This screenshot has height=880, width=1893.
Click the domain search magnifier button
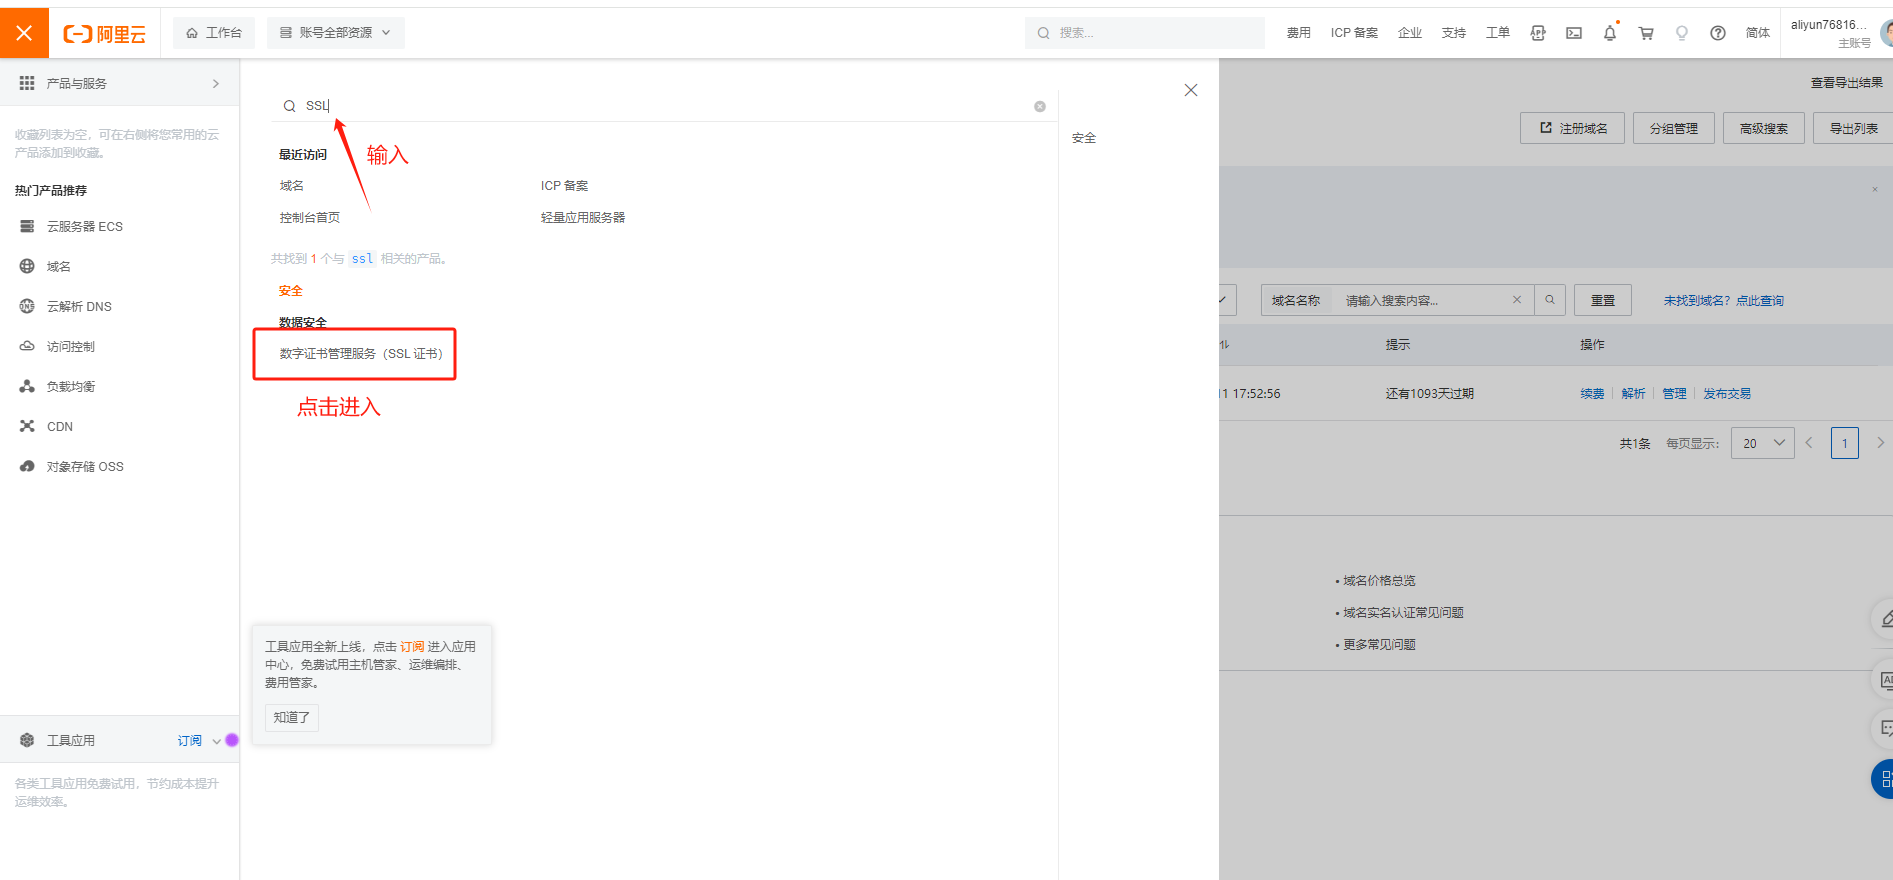(x=1550, y=300)
